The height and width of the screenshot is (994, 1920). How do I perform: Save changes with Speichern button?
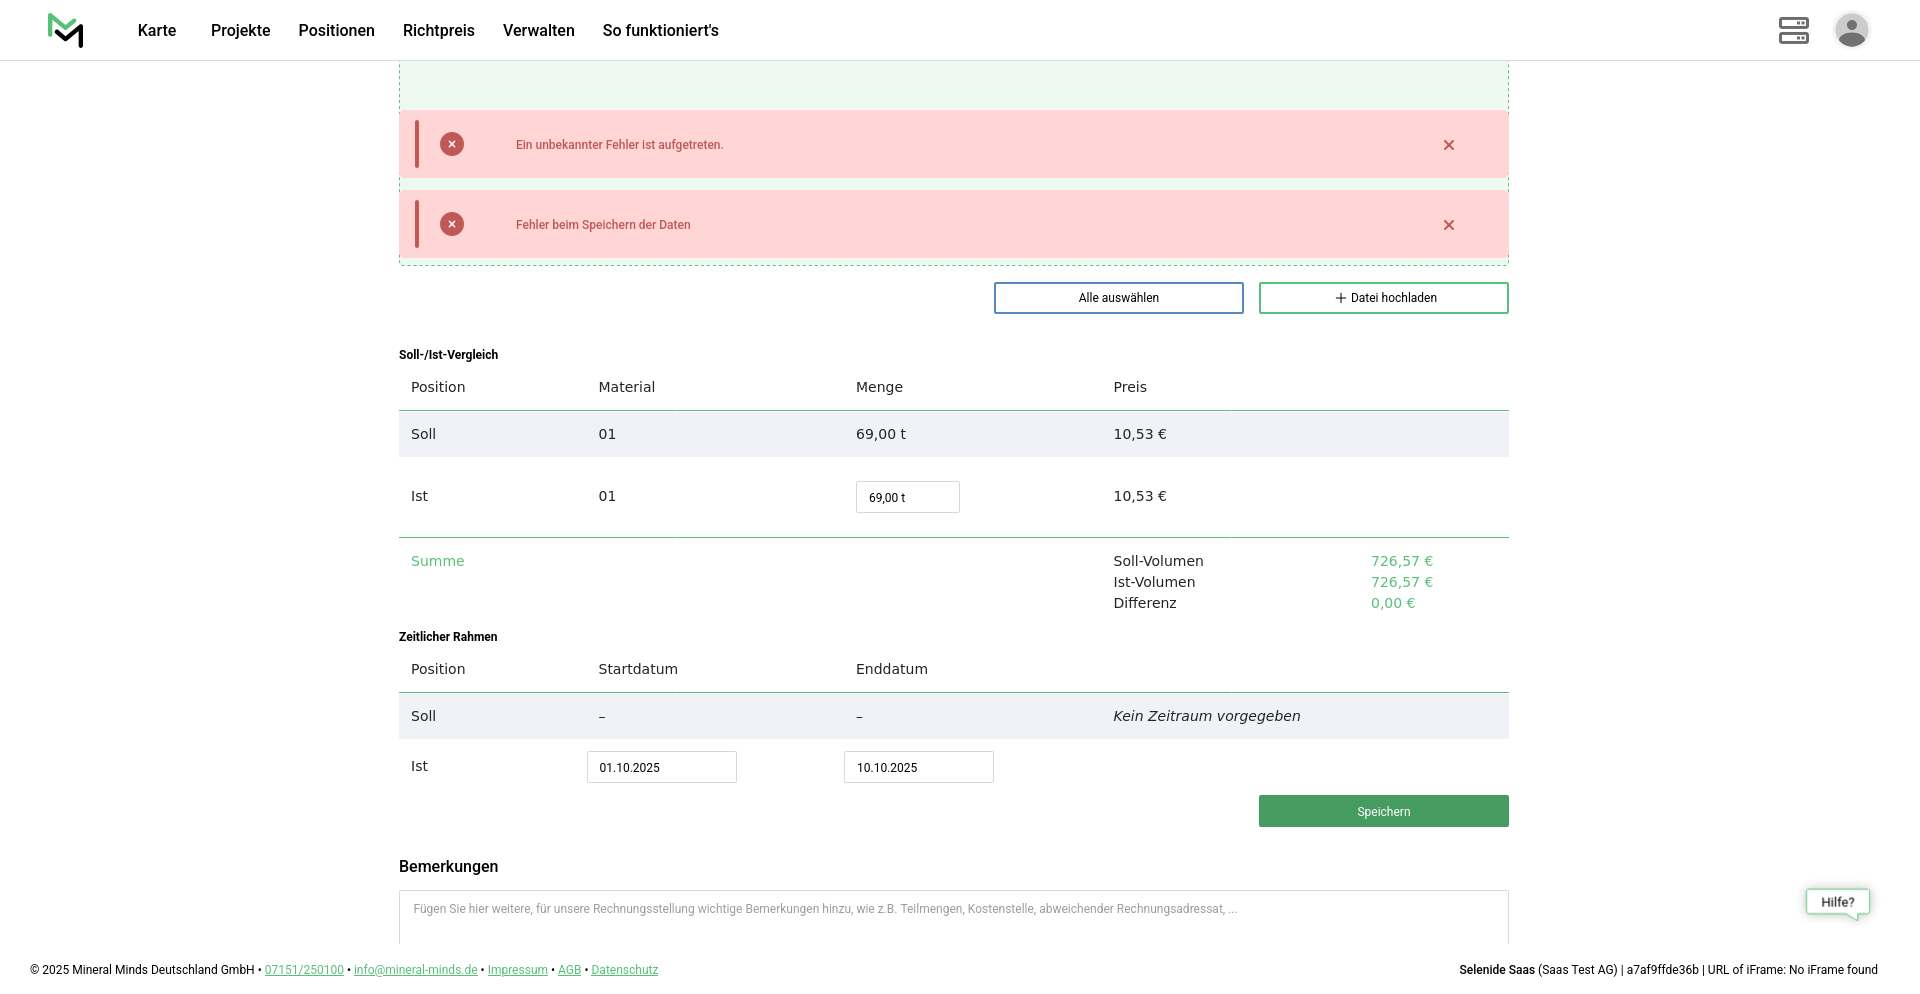tap(1383, 811)
